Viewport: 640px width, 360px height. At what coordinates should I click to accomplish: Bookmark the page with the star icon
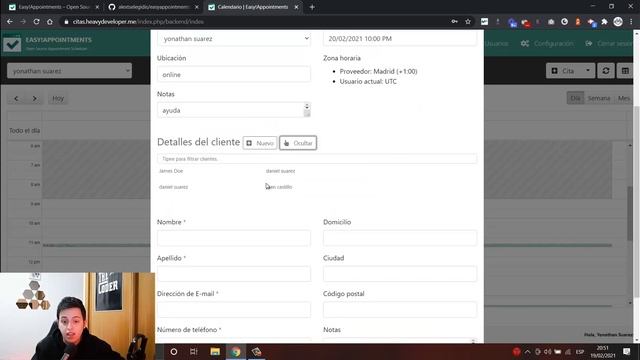[x=468, y=22]
